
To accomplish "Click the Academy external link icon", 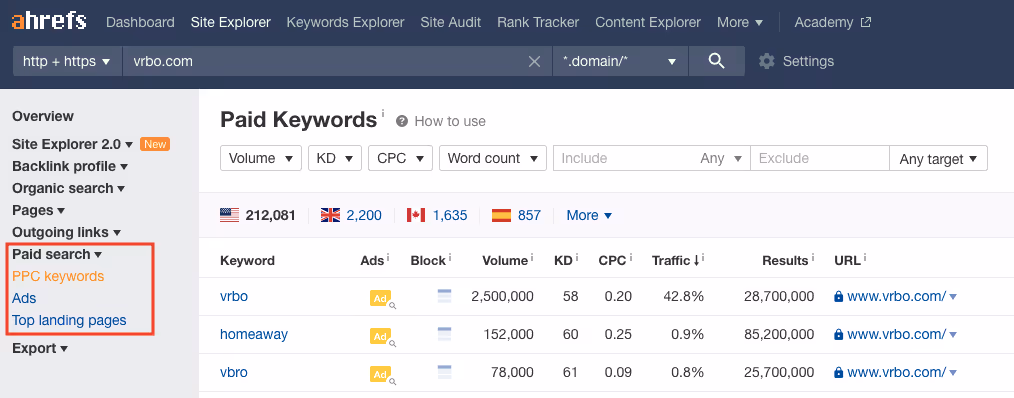I will click(866, 22).
